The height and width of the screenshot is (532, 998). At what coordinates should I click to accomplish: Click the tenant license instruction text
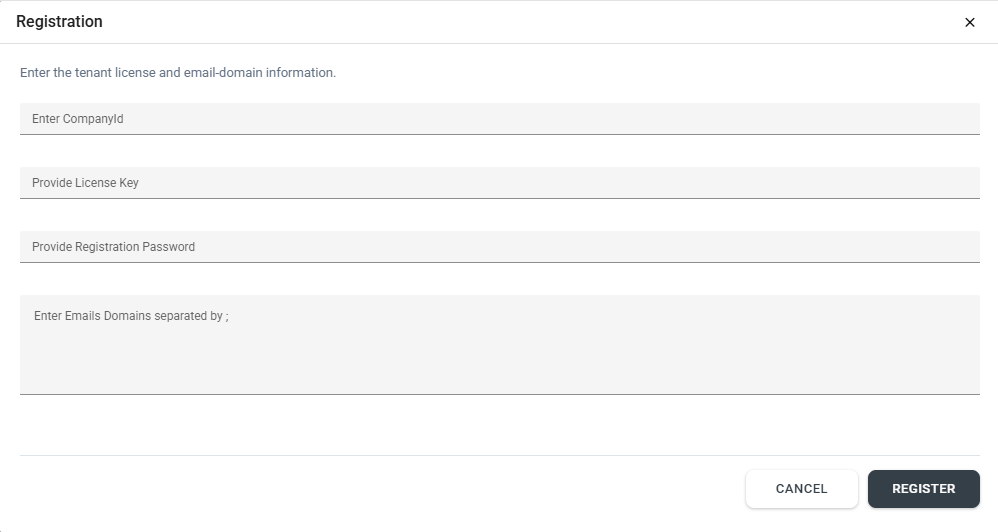[178, 73]
